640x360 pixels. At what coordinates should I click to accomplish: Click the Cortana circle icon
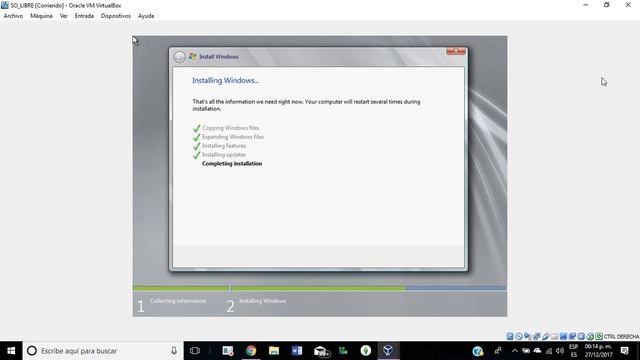tap(32, 351)
